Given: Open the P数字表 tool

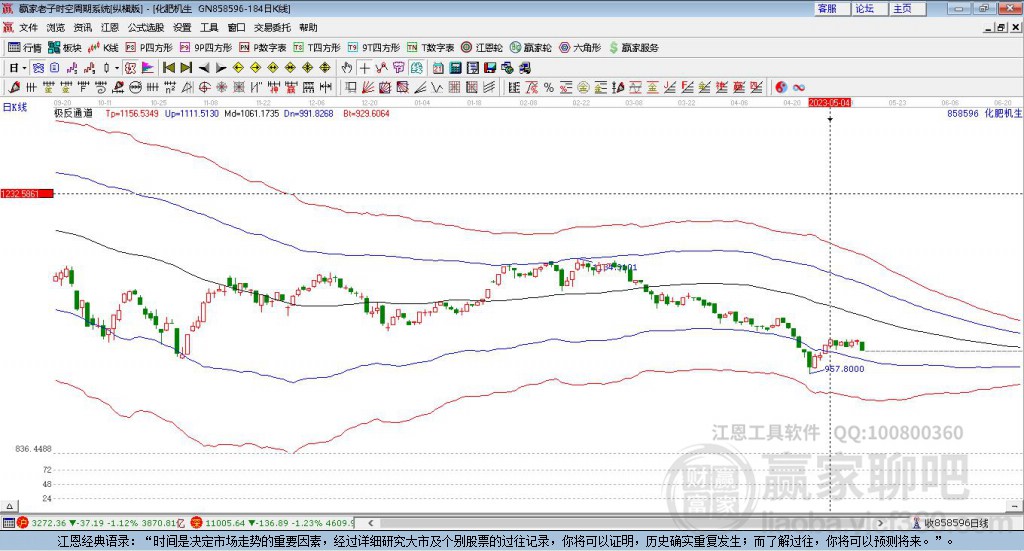Looking at the screenshot, I should click(x=263, y=48).
